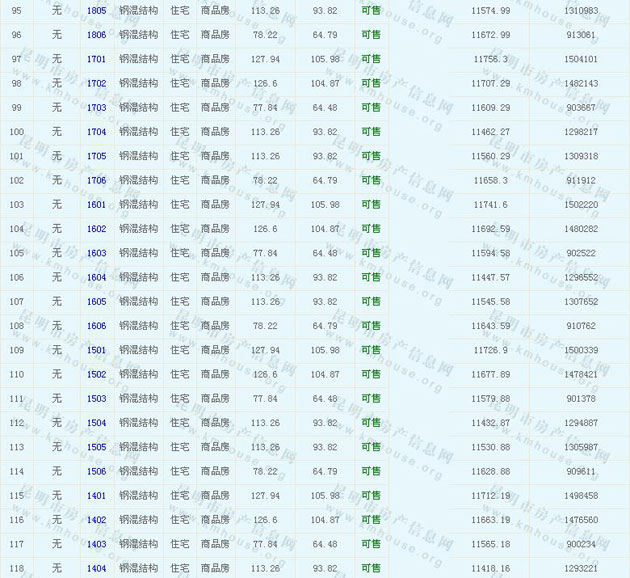The height and width of the screenshot is (578, 630).
Task: Open room 1705 link
Action: pos(96,156)
